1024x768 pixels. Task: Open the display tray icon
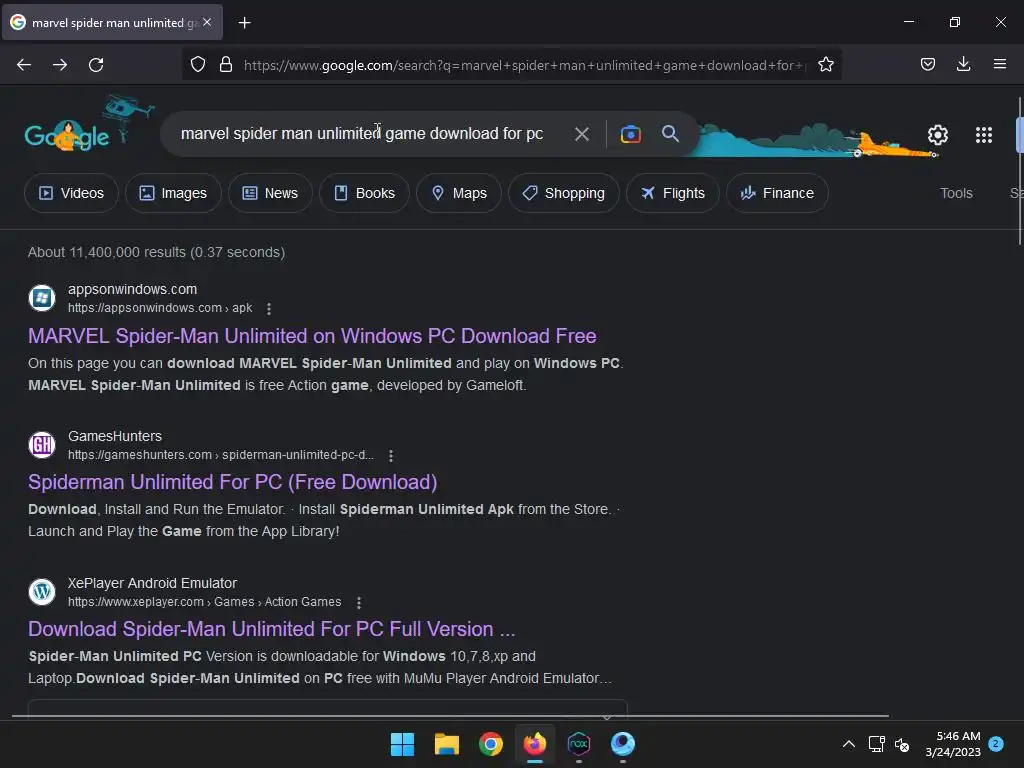(876, 744)
